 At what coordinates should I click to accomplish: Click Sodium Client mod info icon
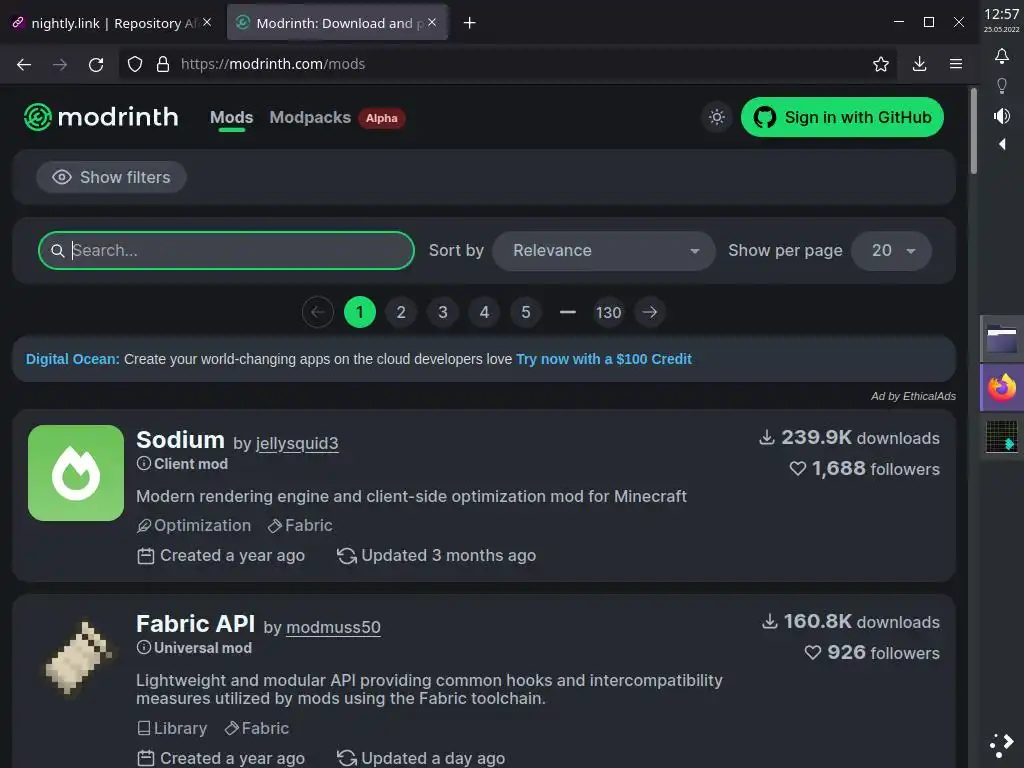pos(143,464)
